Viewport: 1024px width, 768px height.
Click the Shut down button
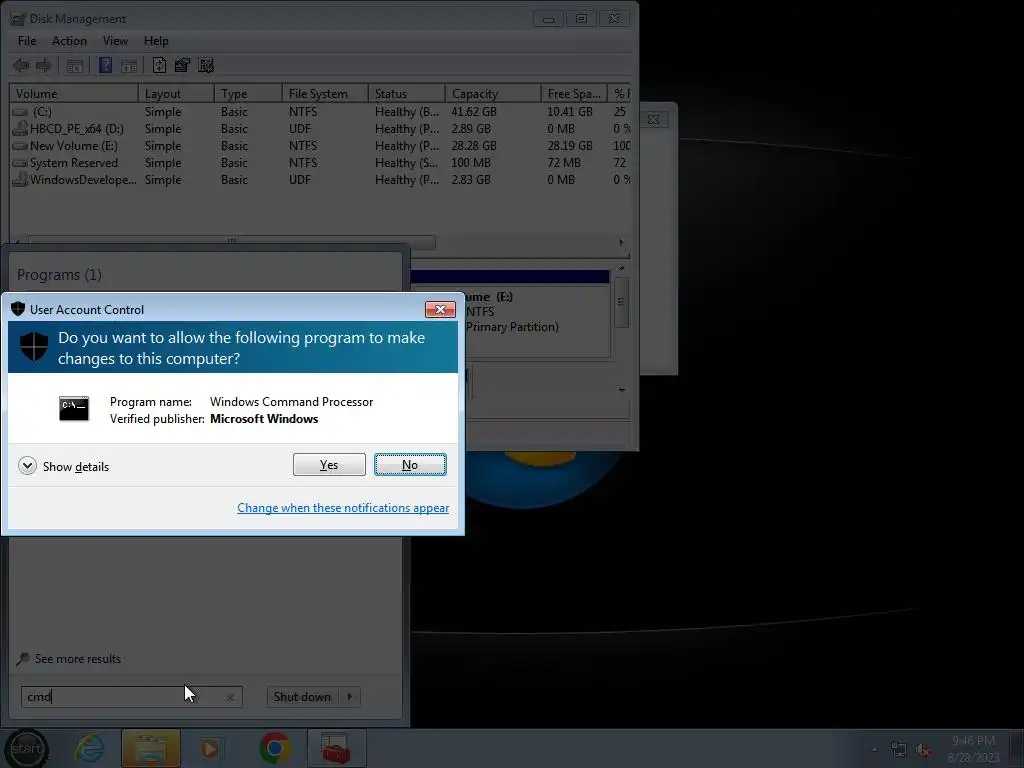point(302,697)
